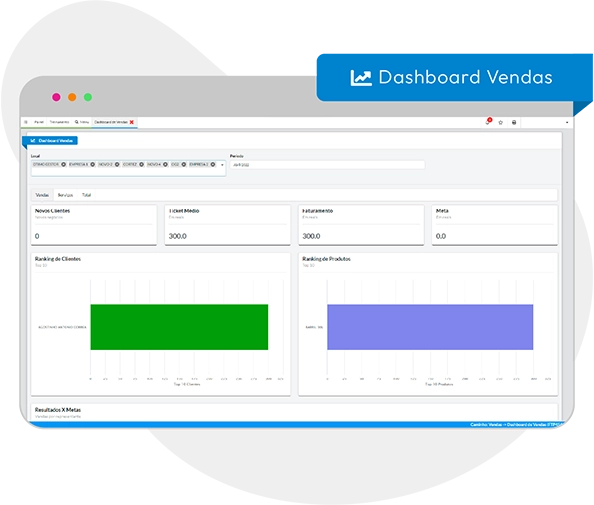The height and width of the screenshot is (505, 594).
Task: Open the Menu search tab
Action: point(82,122)
